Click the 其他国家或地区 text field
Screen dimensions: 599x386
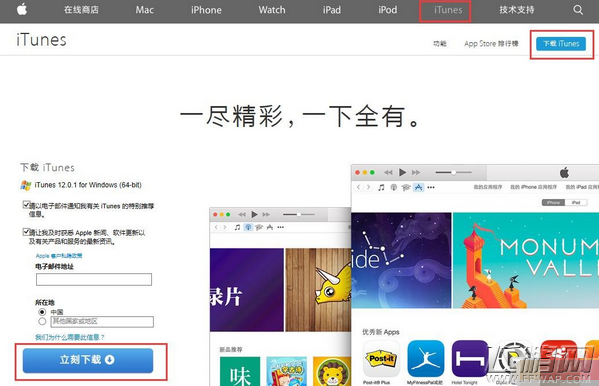point(102,322)
